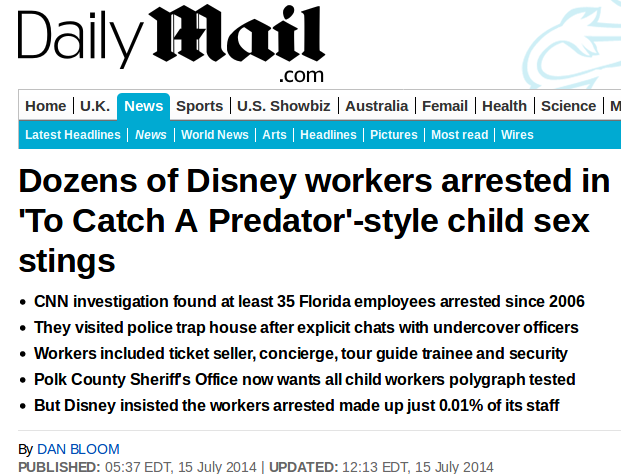Visit the Australia section
Image resolution: width=621 pixels, height=474 pixels.
click(x=377, y=106)
